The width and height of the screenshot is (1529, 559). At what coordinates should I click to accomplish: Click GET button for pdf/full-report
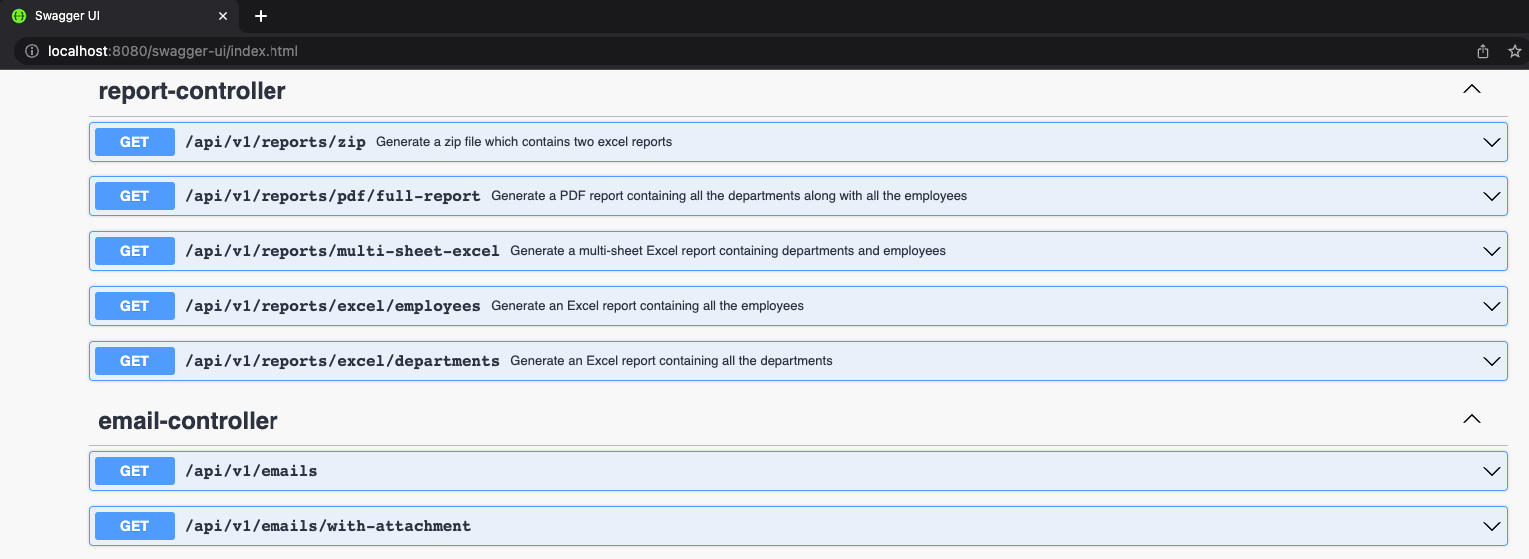point(135,196)
